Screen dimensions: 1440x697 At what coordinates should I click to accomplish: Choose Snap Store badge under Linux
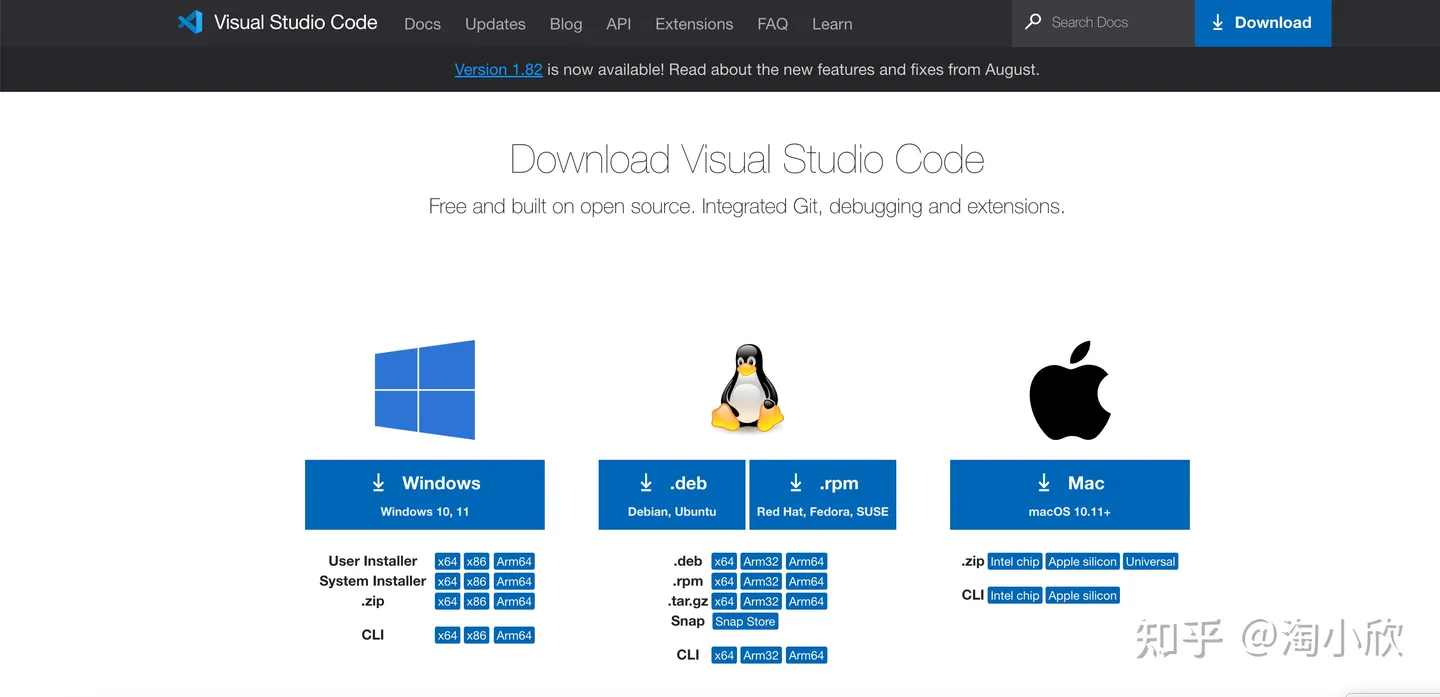coord(745,622)
